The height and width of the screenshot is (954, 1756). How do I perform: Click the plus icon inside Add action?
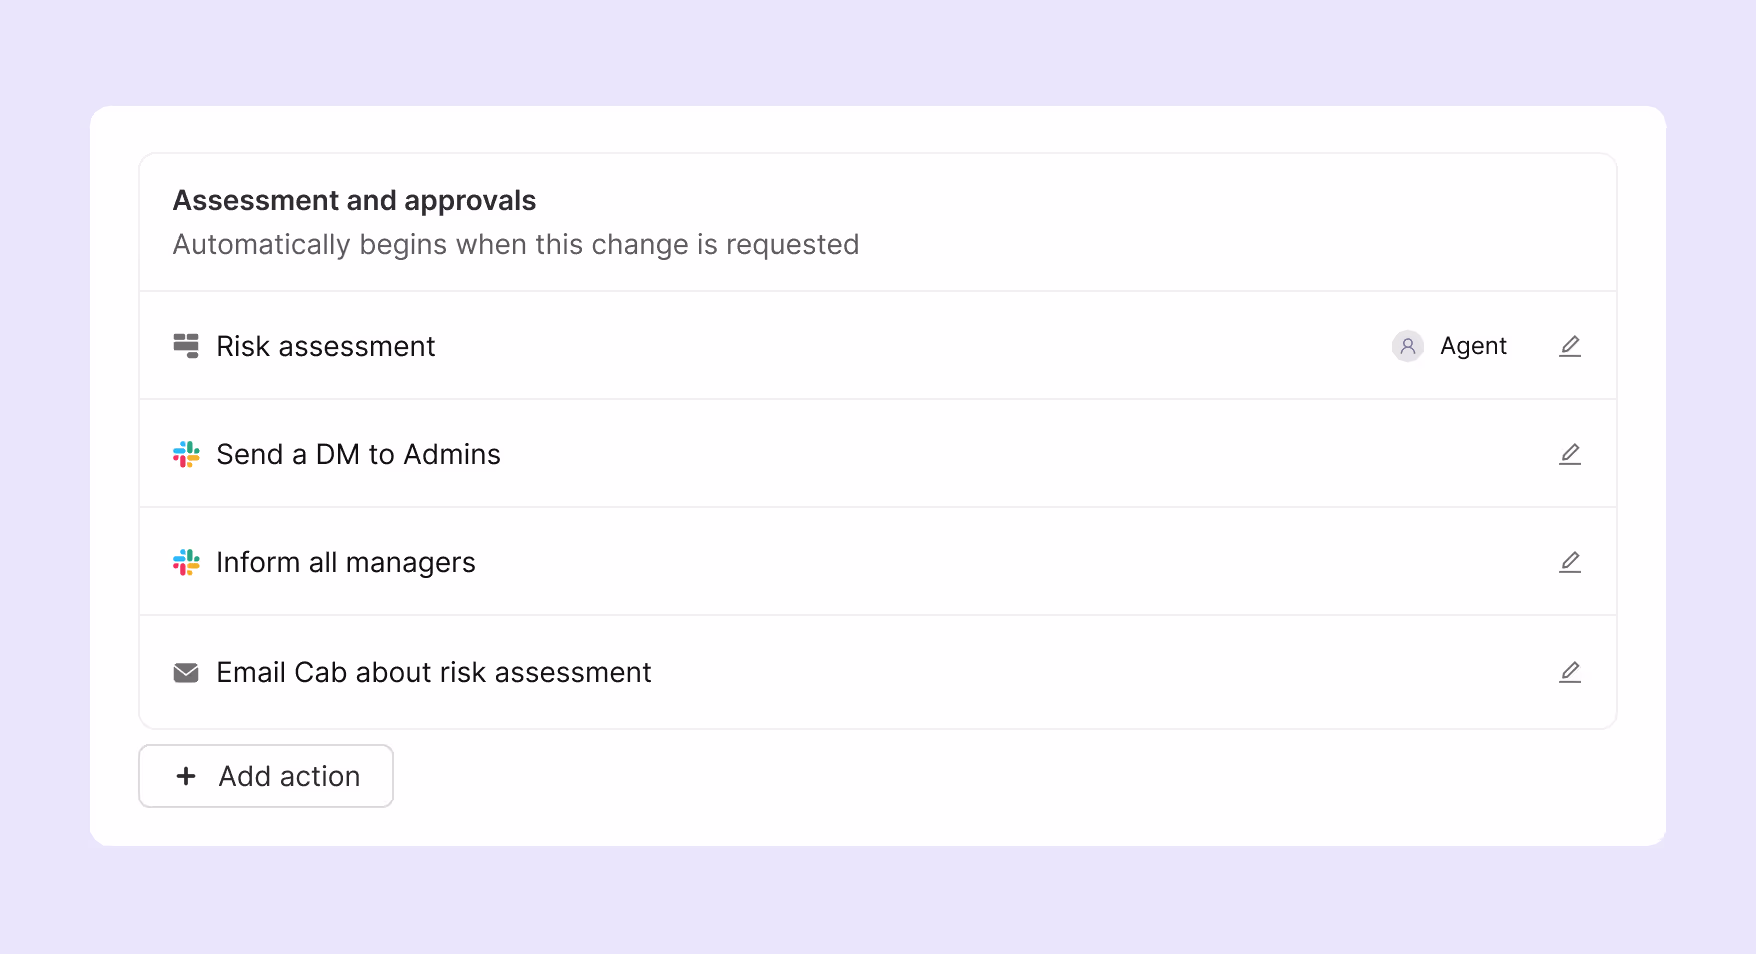coord(186,776)
